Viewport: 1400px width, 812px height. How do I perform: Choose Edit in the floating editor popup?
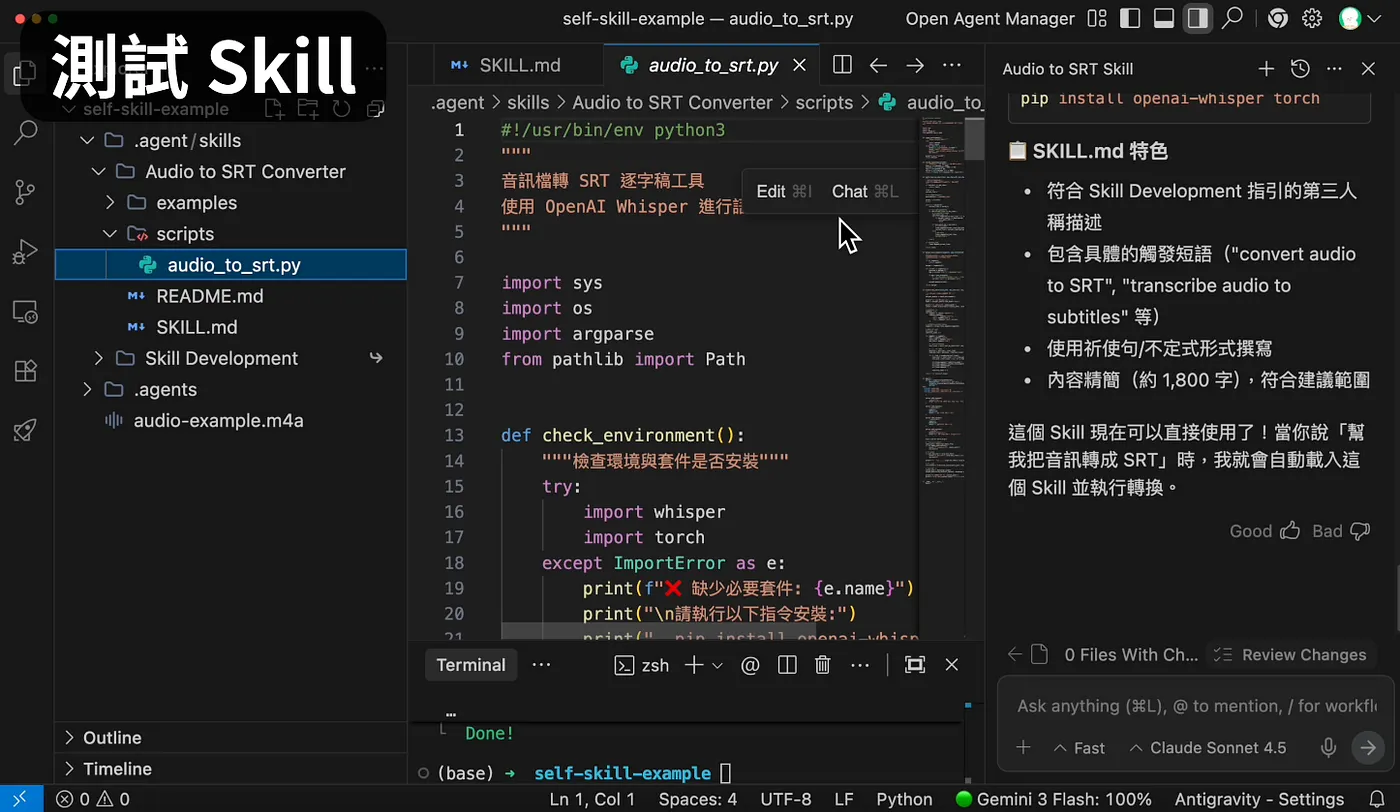[784, 191]
